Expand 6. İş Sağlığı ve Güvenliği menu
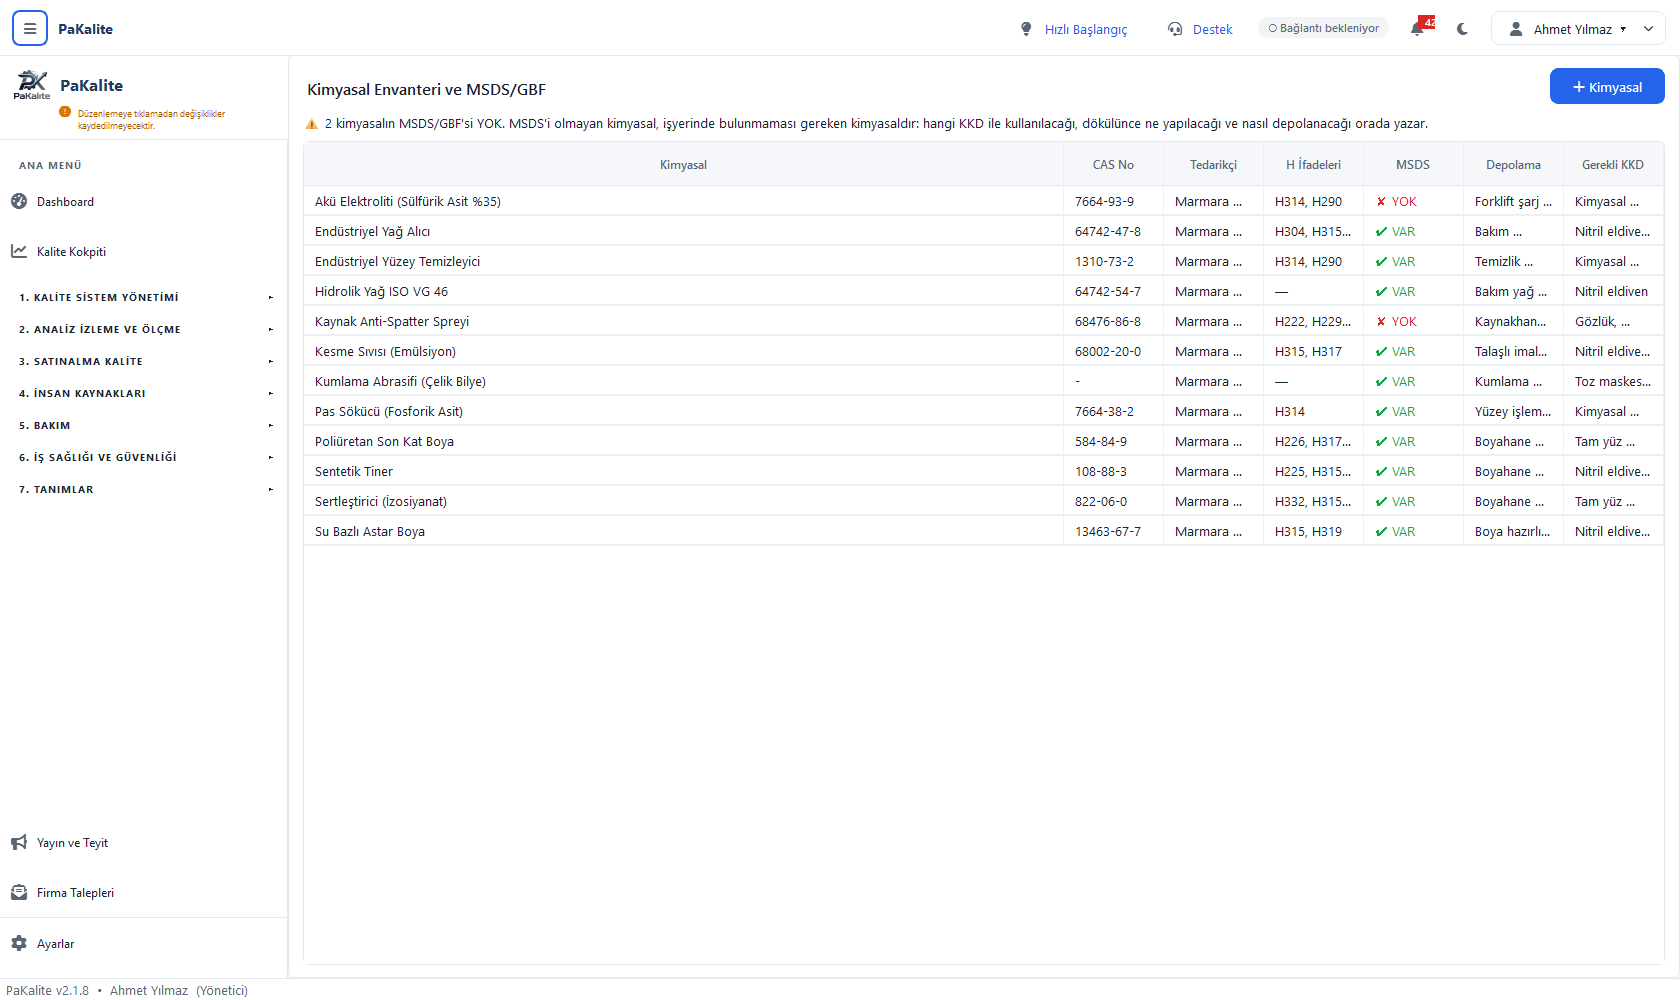This screenshot has height=1000, width=1680. point(144,457)
